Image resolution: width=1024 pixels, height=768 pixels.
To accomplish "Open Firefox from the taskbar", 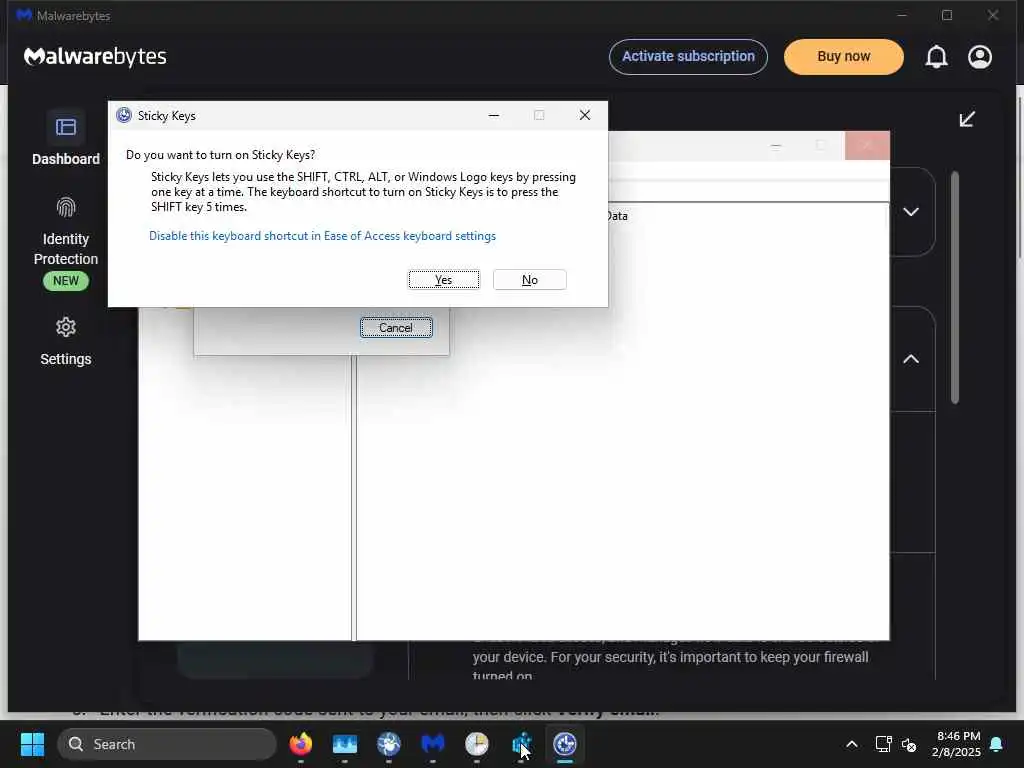I will tap(300, 744).
